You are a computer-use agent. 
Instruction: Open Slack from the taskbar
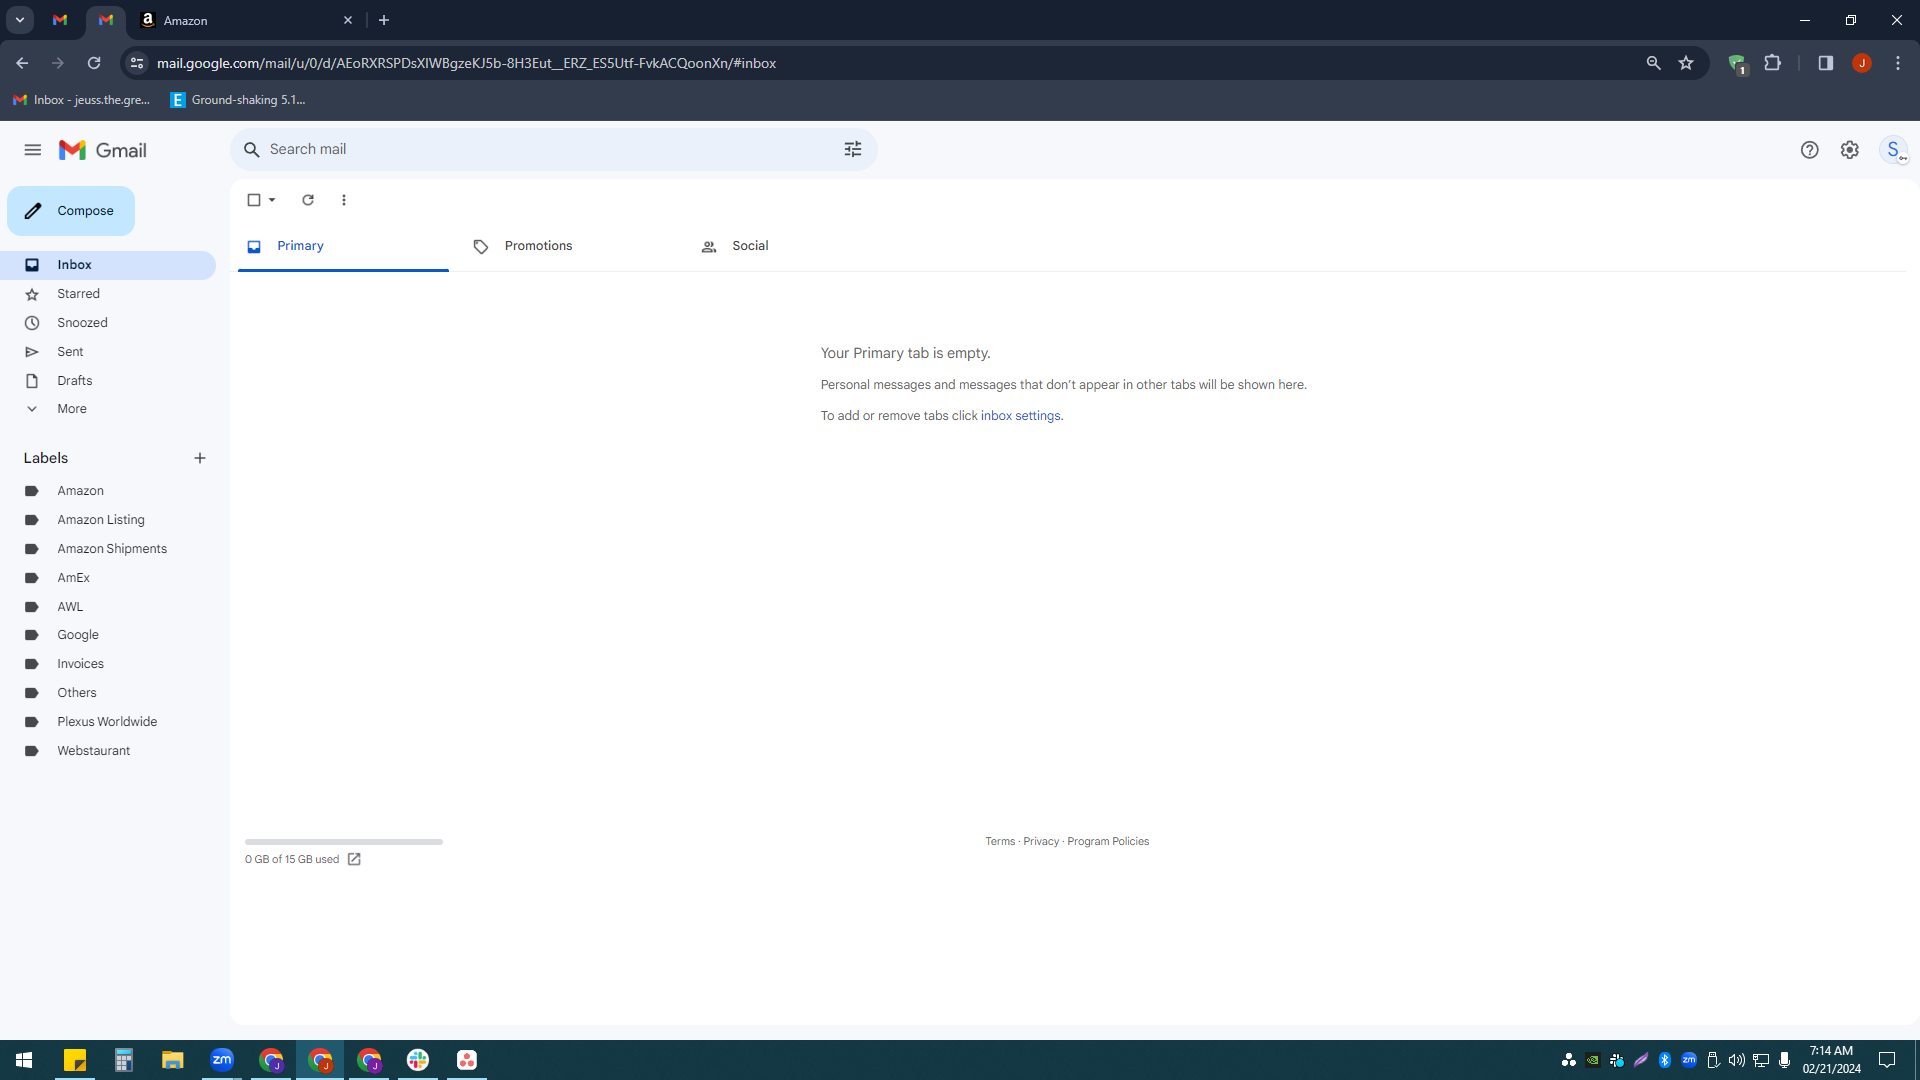pos(418,1060)
